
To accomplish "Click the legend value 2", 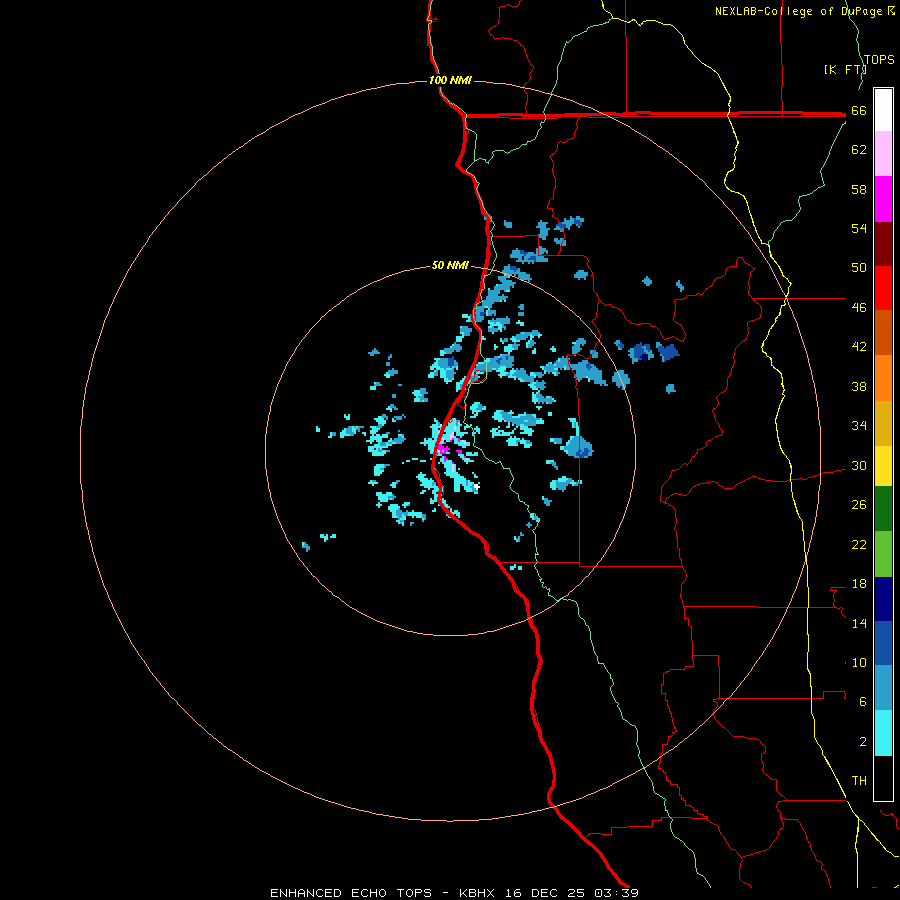I will 863,742.
